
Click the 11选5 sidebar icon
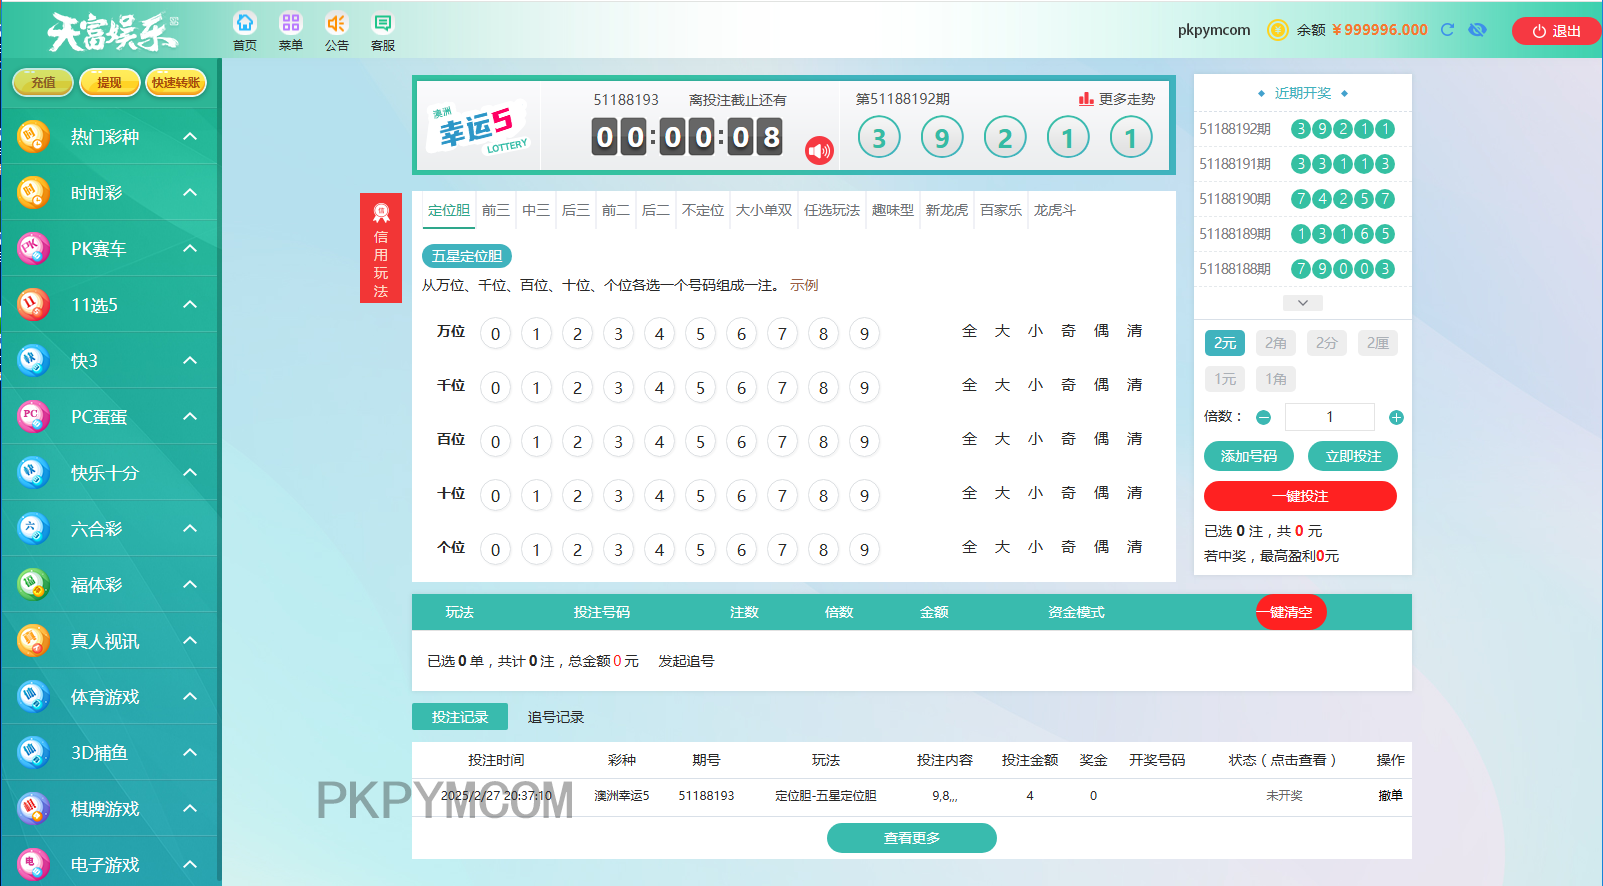pos(33,304)
